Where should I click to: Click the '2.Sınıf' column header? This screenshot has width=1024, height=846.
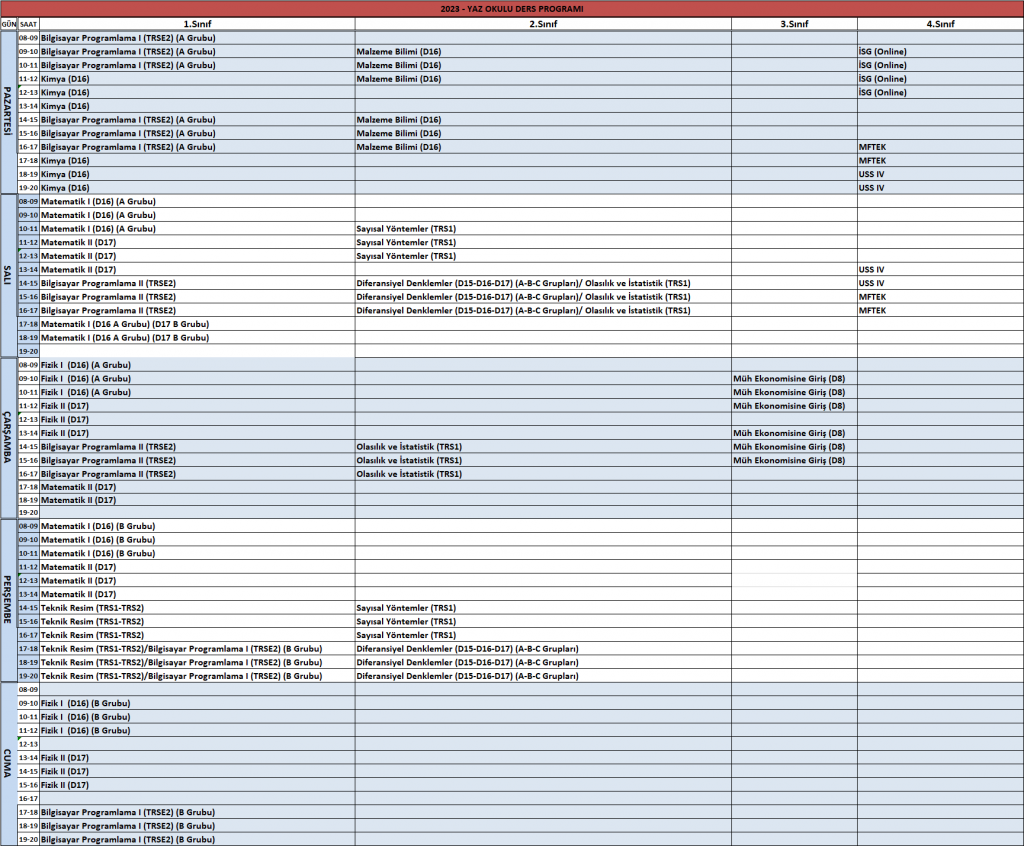[x=542, y=23]
